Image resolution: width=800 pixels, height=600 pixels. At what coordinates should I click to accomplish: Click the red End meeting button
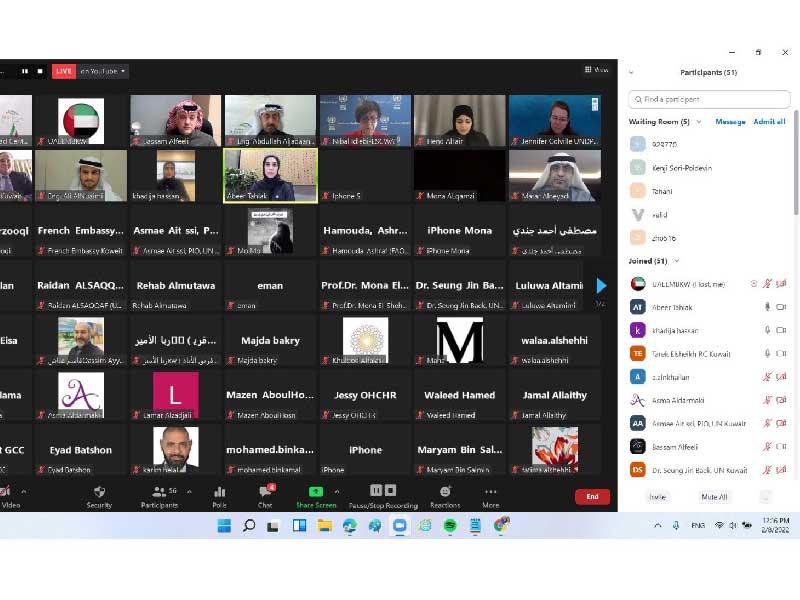pyautogui.click(x=592, y=496)
